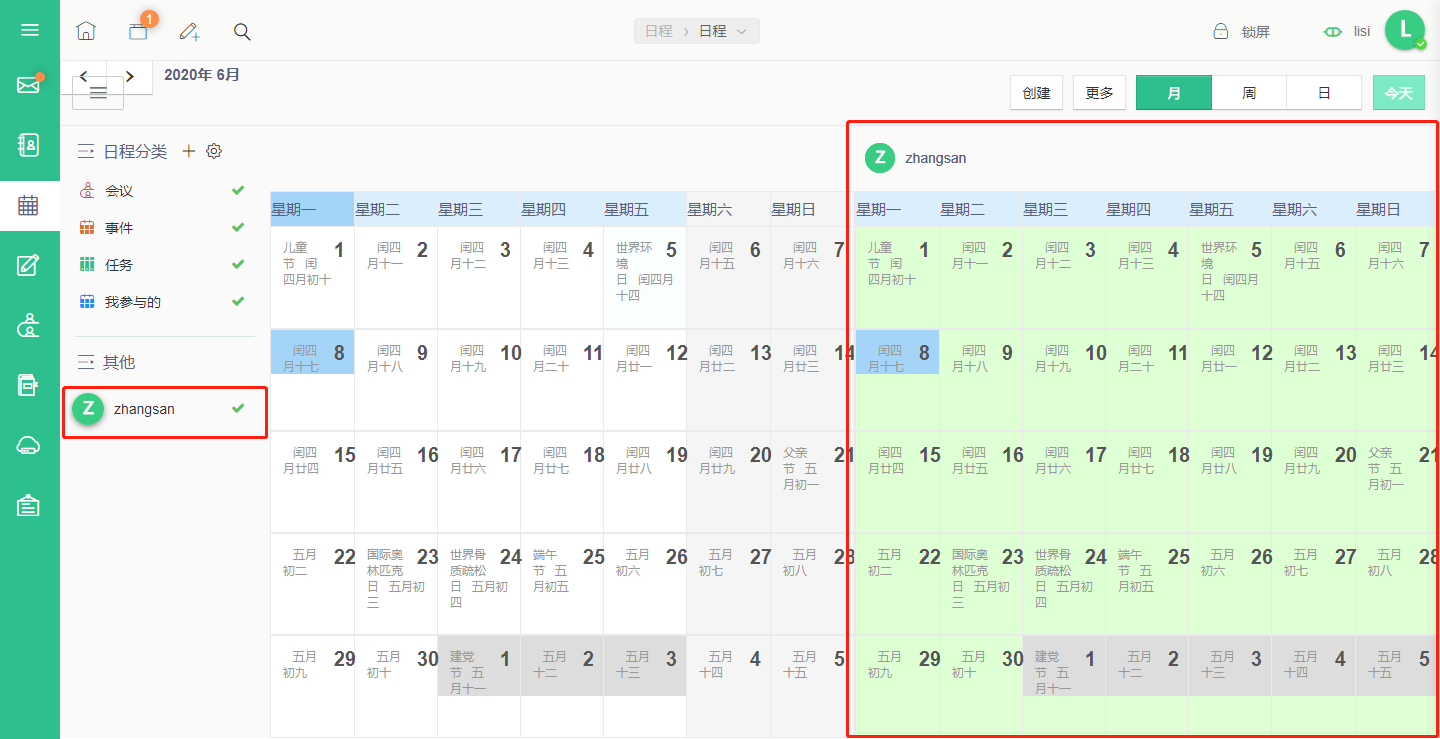The image size is (1440, 739).
Task: Click the 锁屏 lock screen icon
Action: pos(1220,31)
